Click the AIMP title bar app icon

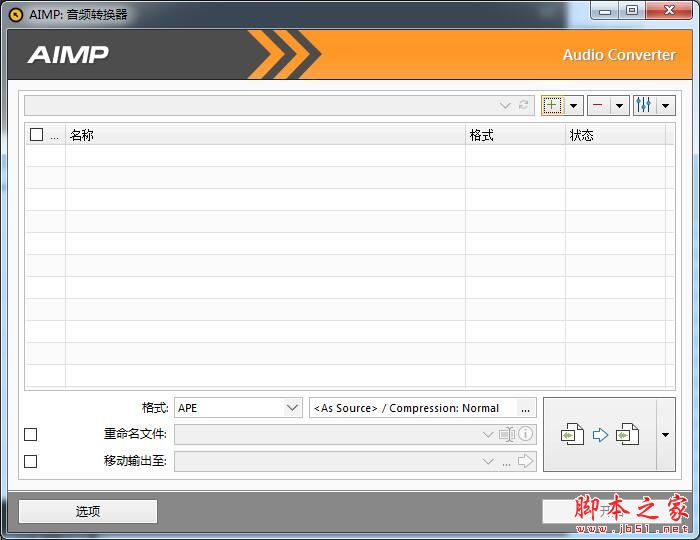(16, 15)
